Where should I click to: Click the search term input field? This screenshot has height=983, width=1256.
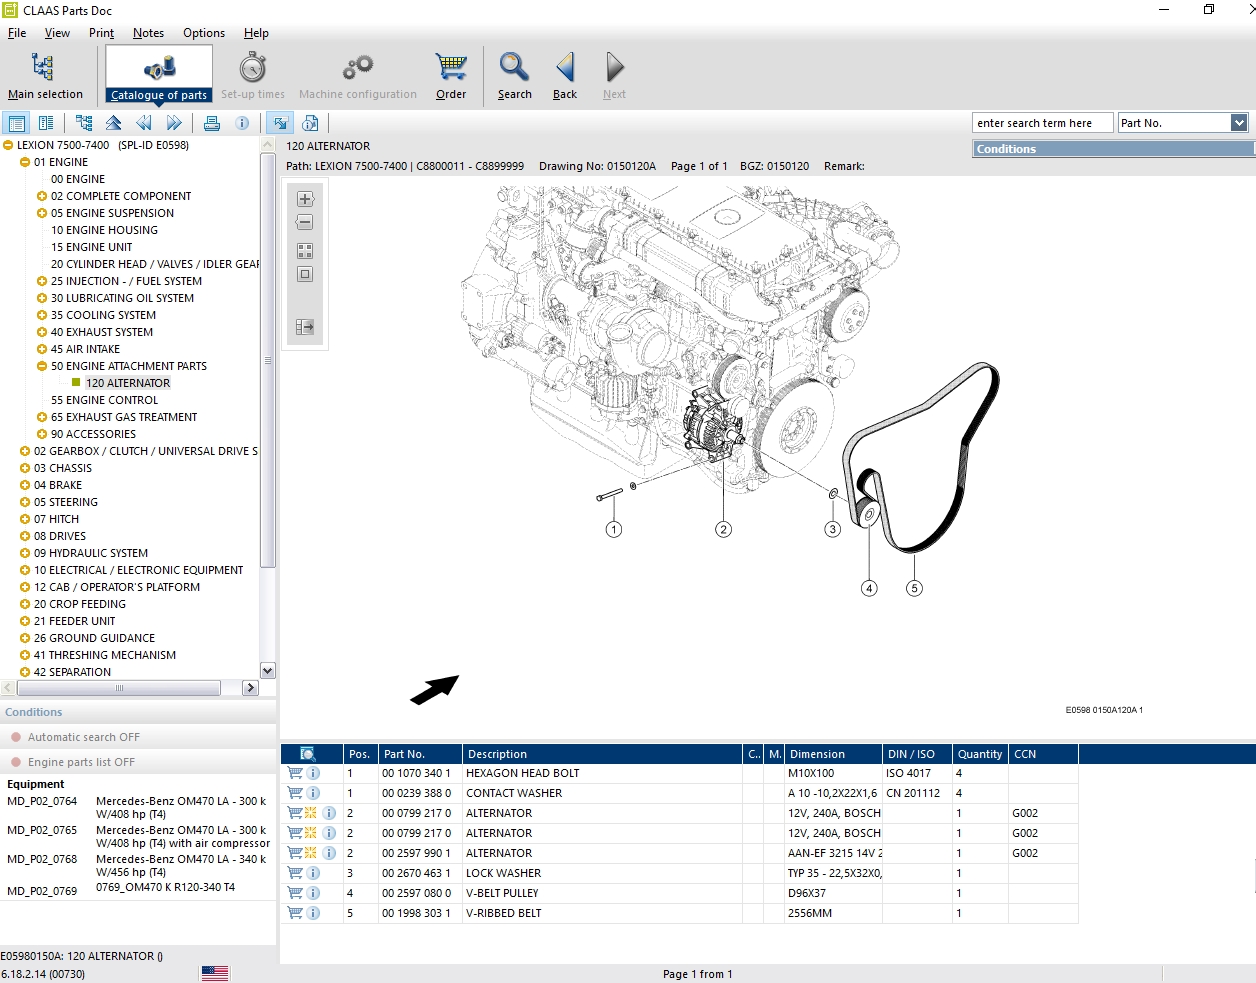coord(1042,123)
